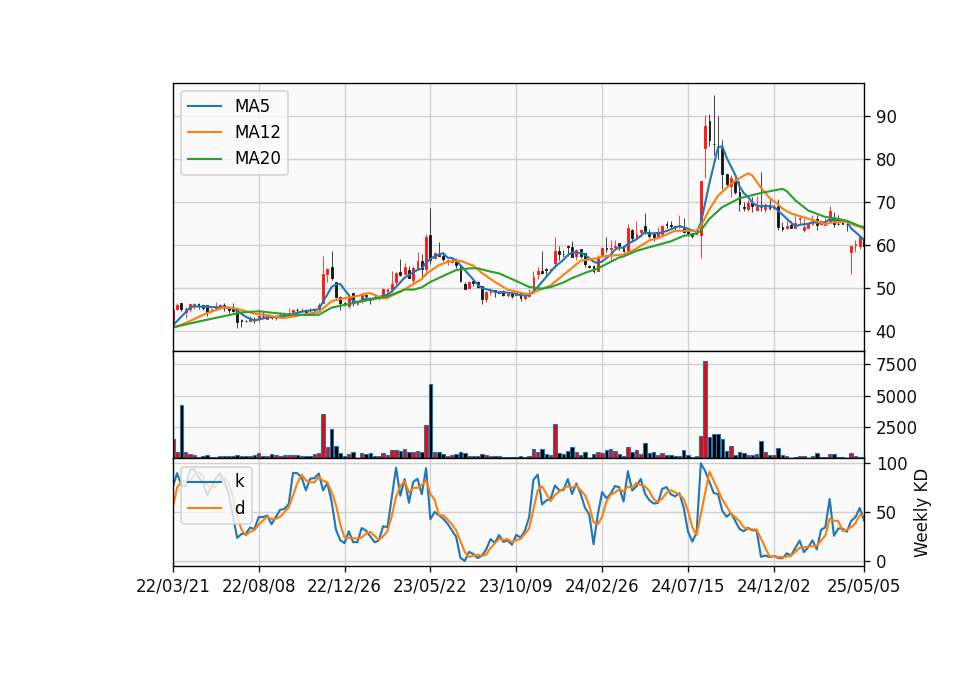The width and height of the screenshot is (960, 690).
Task: Click the 80 price axis tick
Action: [x=887, y=160]
